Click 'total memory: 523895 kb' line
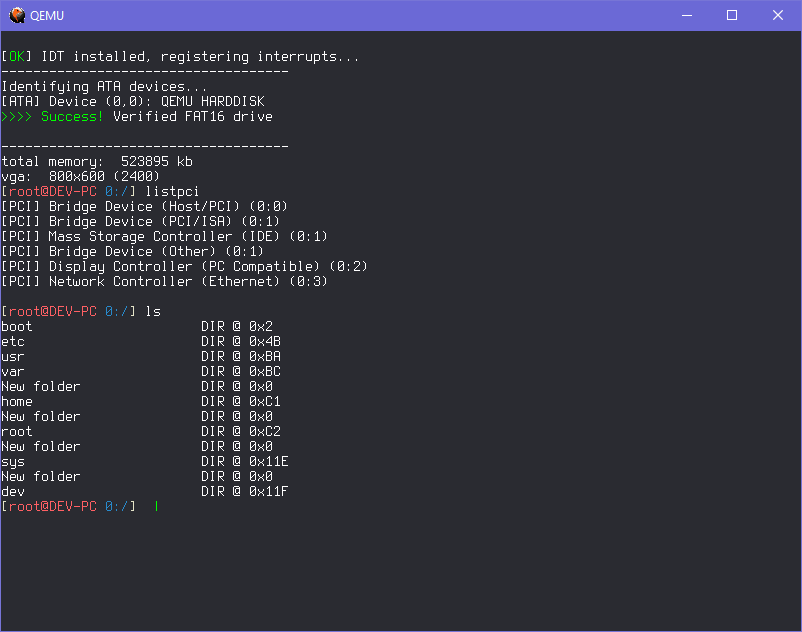 (97, 162)
